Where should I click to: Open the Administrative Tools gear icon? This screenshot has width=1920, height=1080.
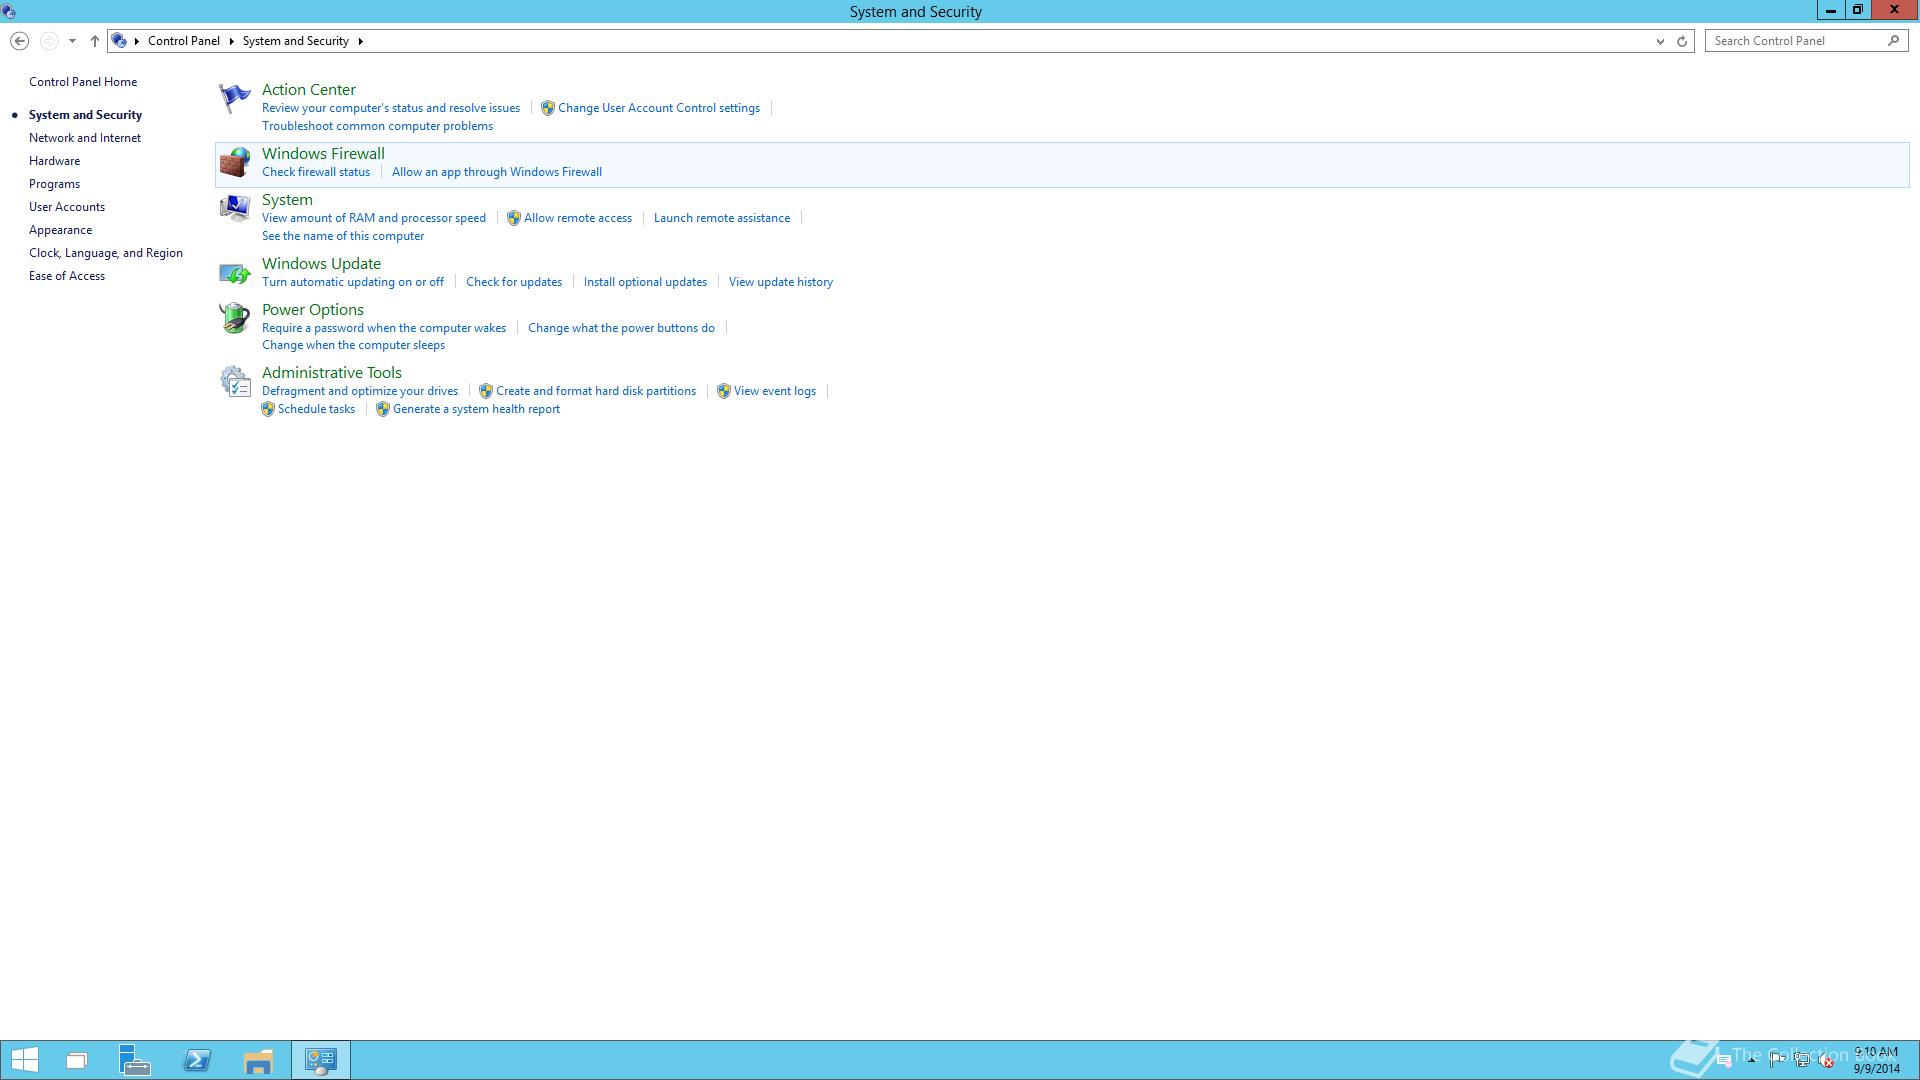pos(234,381)
